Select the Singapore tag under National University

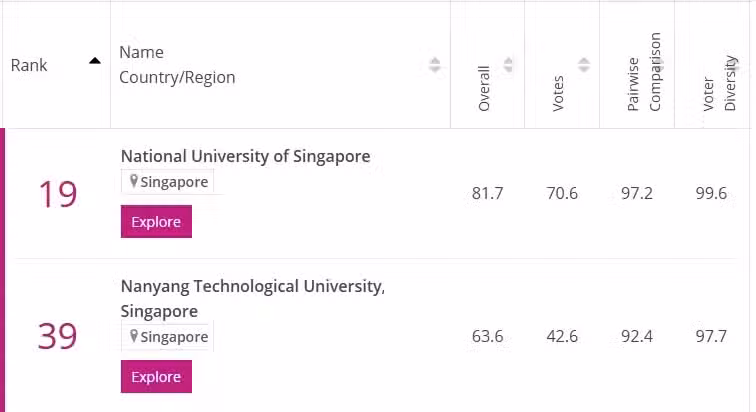click(x=167, y=182)
